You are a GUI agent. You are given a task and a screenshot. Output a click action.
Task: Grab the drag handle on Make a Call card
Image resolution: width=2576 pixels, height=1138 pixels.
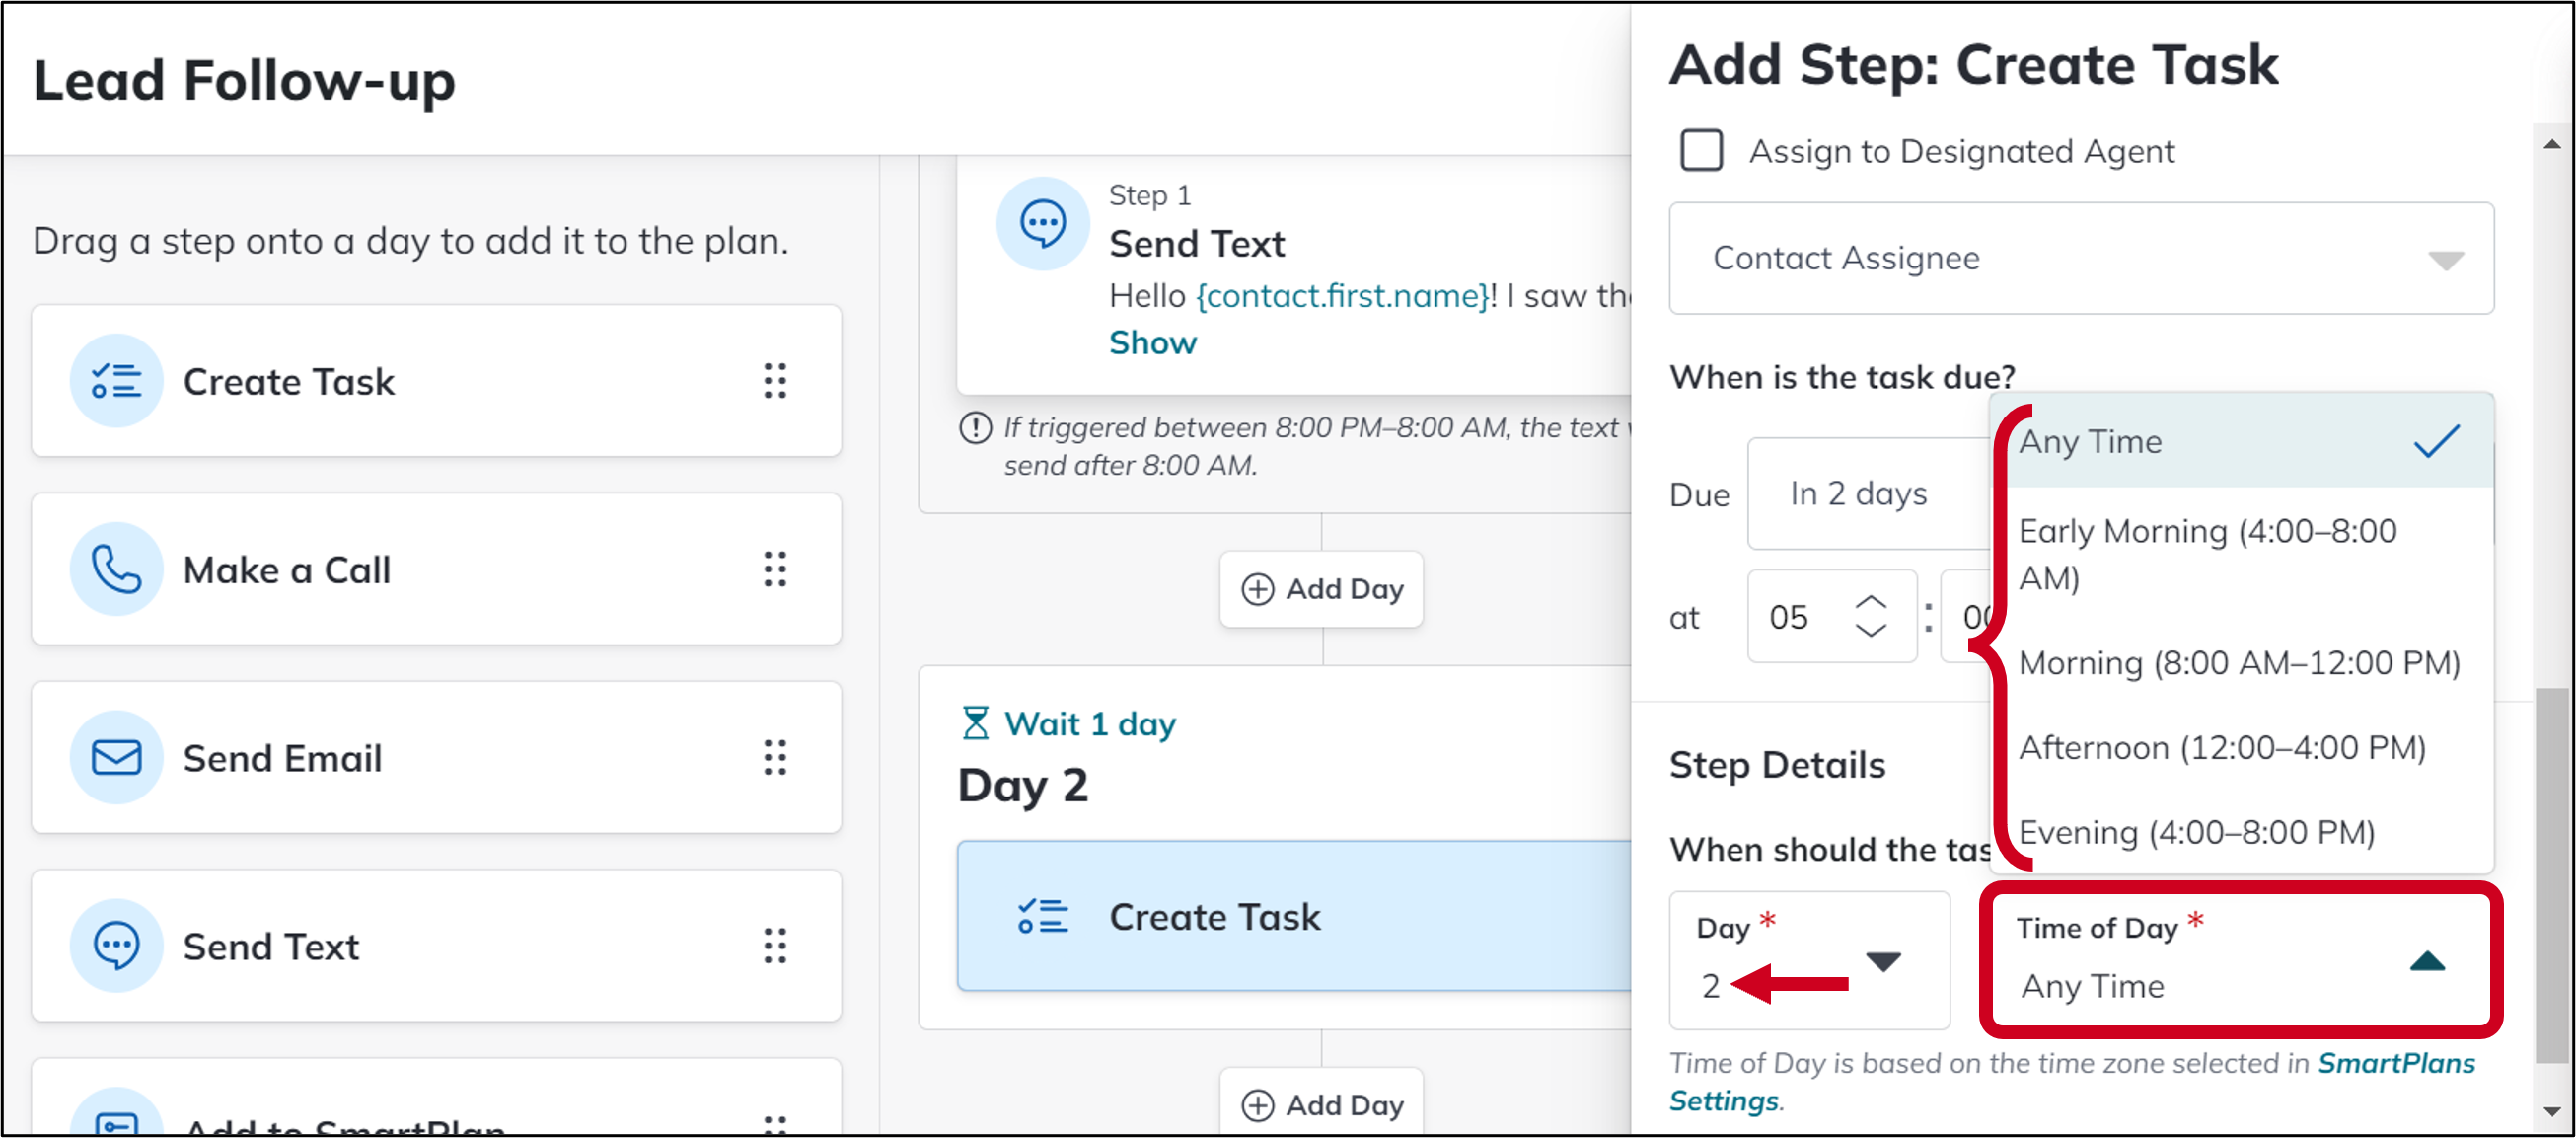(x=775, y=569)
